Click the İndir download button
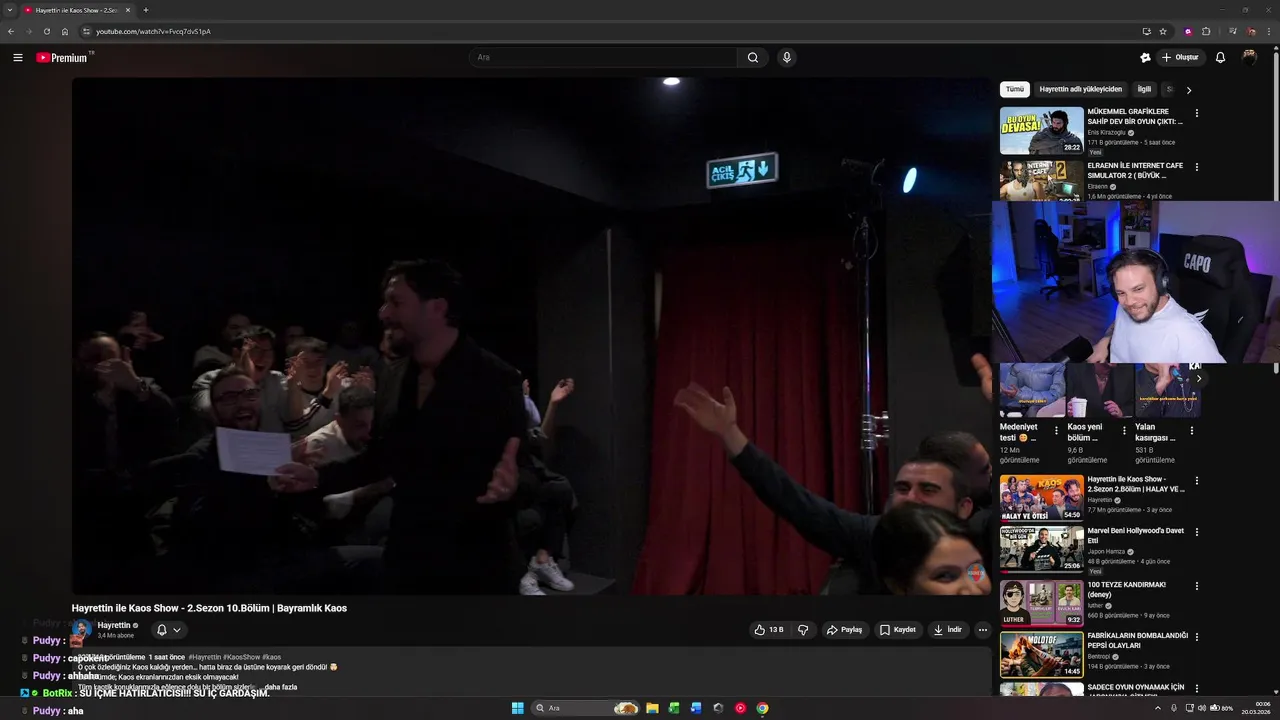The width and height of the screenshot is (1280, 720). (948, 630)
